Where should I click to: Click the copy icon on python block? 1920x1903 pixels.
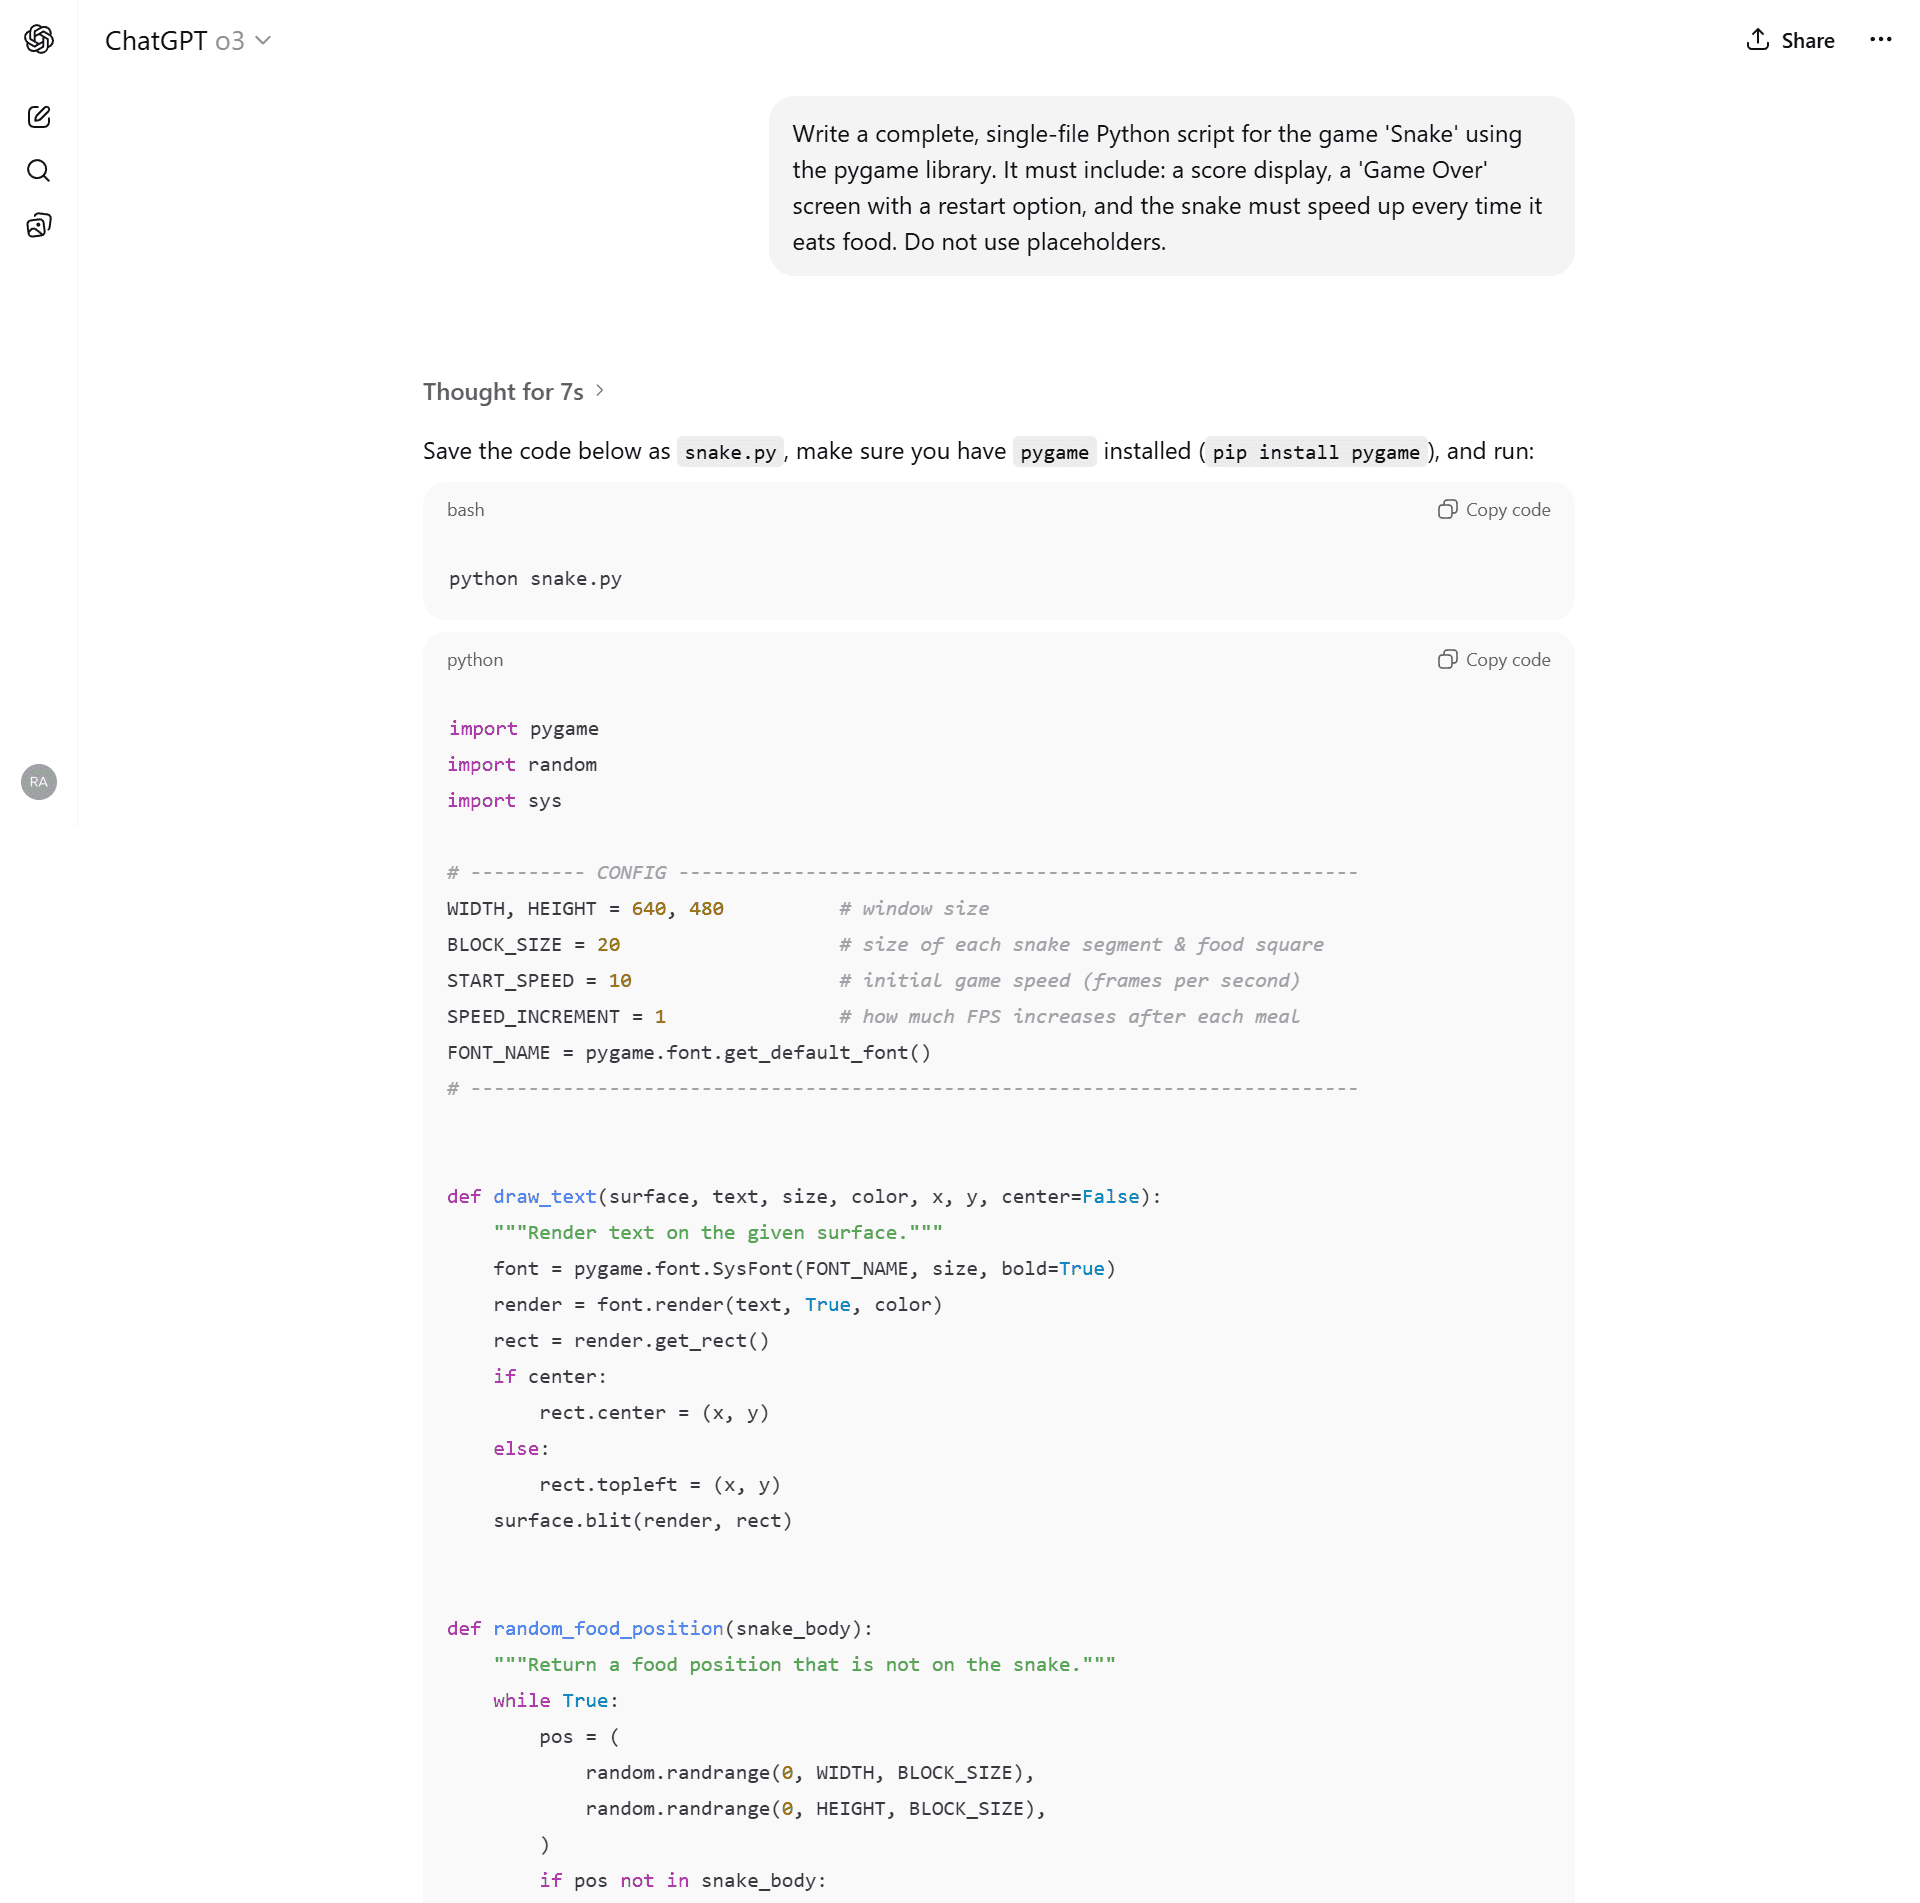[1447, 660]
